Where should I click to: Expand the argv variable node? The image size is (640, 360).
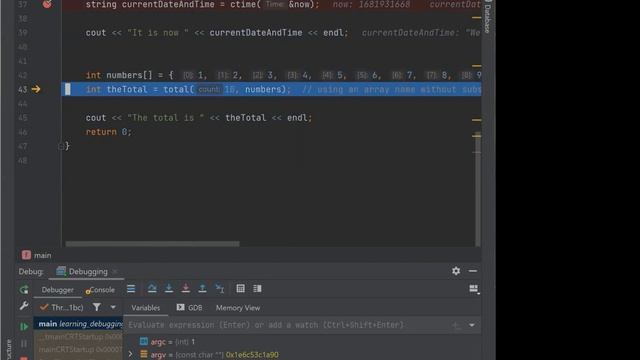131,354
